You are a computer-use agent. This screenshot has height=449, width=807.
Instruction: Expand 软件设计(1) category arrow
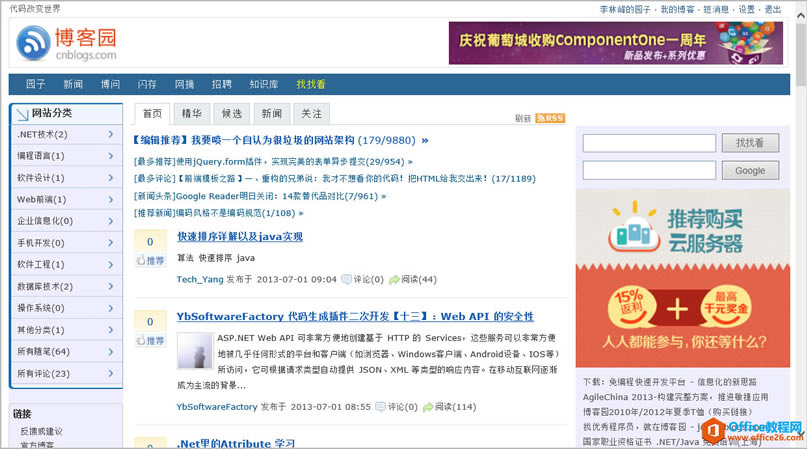tap(111, 178)
